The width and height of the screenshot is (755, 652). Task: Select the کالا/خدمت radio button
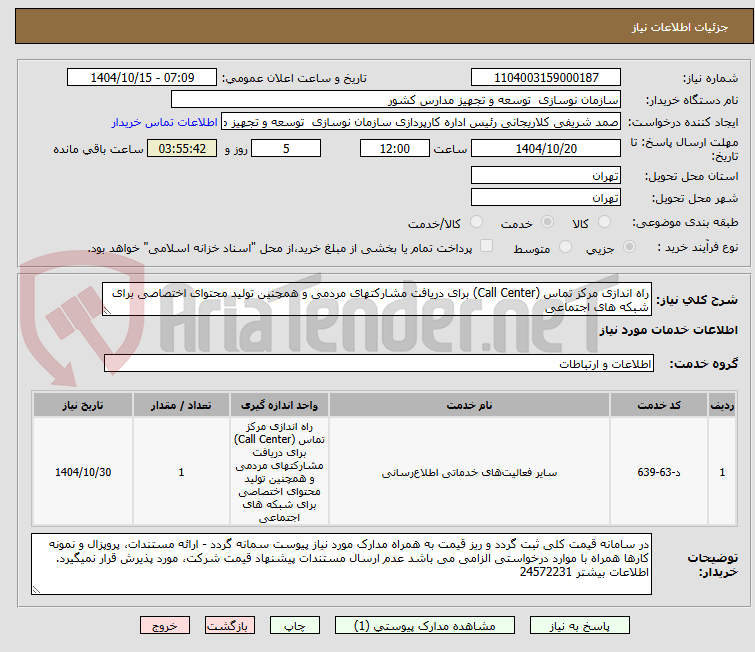(x=476, y=222)
